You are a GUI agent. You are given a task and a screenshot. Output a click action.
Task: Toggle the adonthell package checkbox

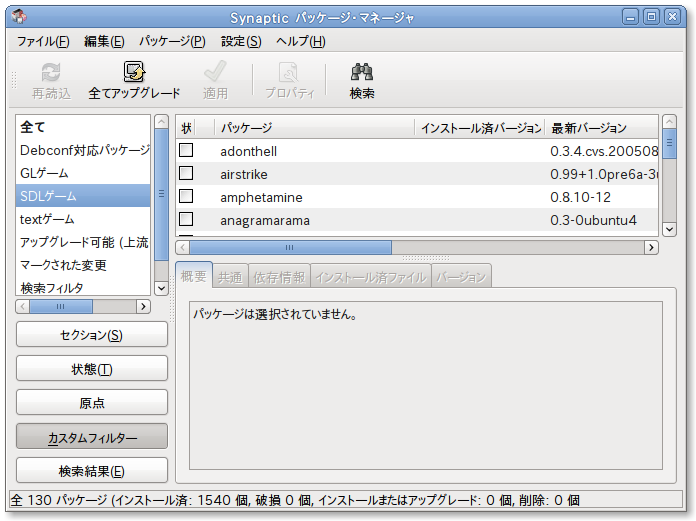(186, 150)
